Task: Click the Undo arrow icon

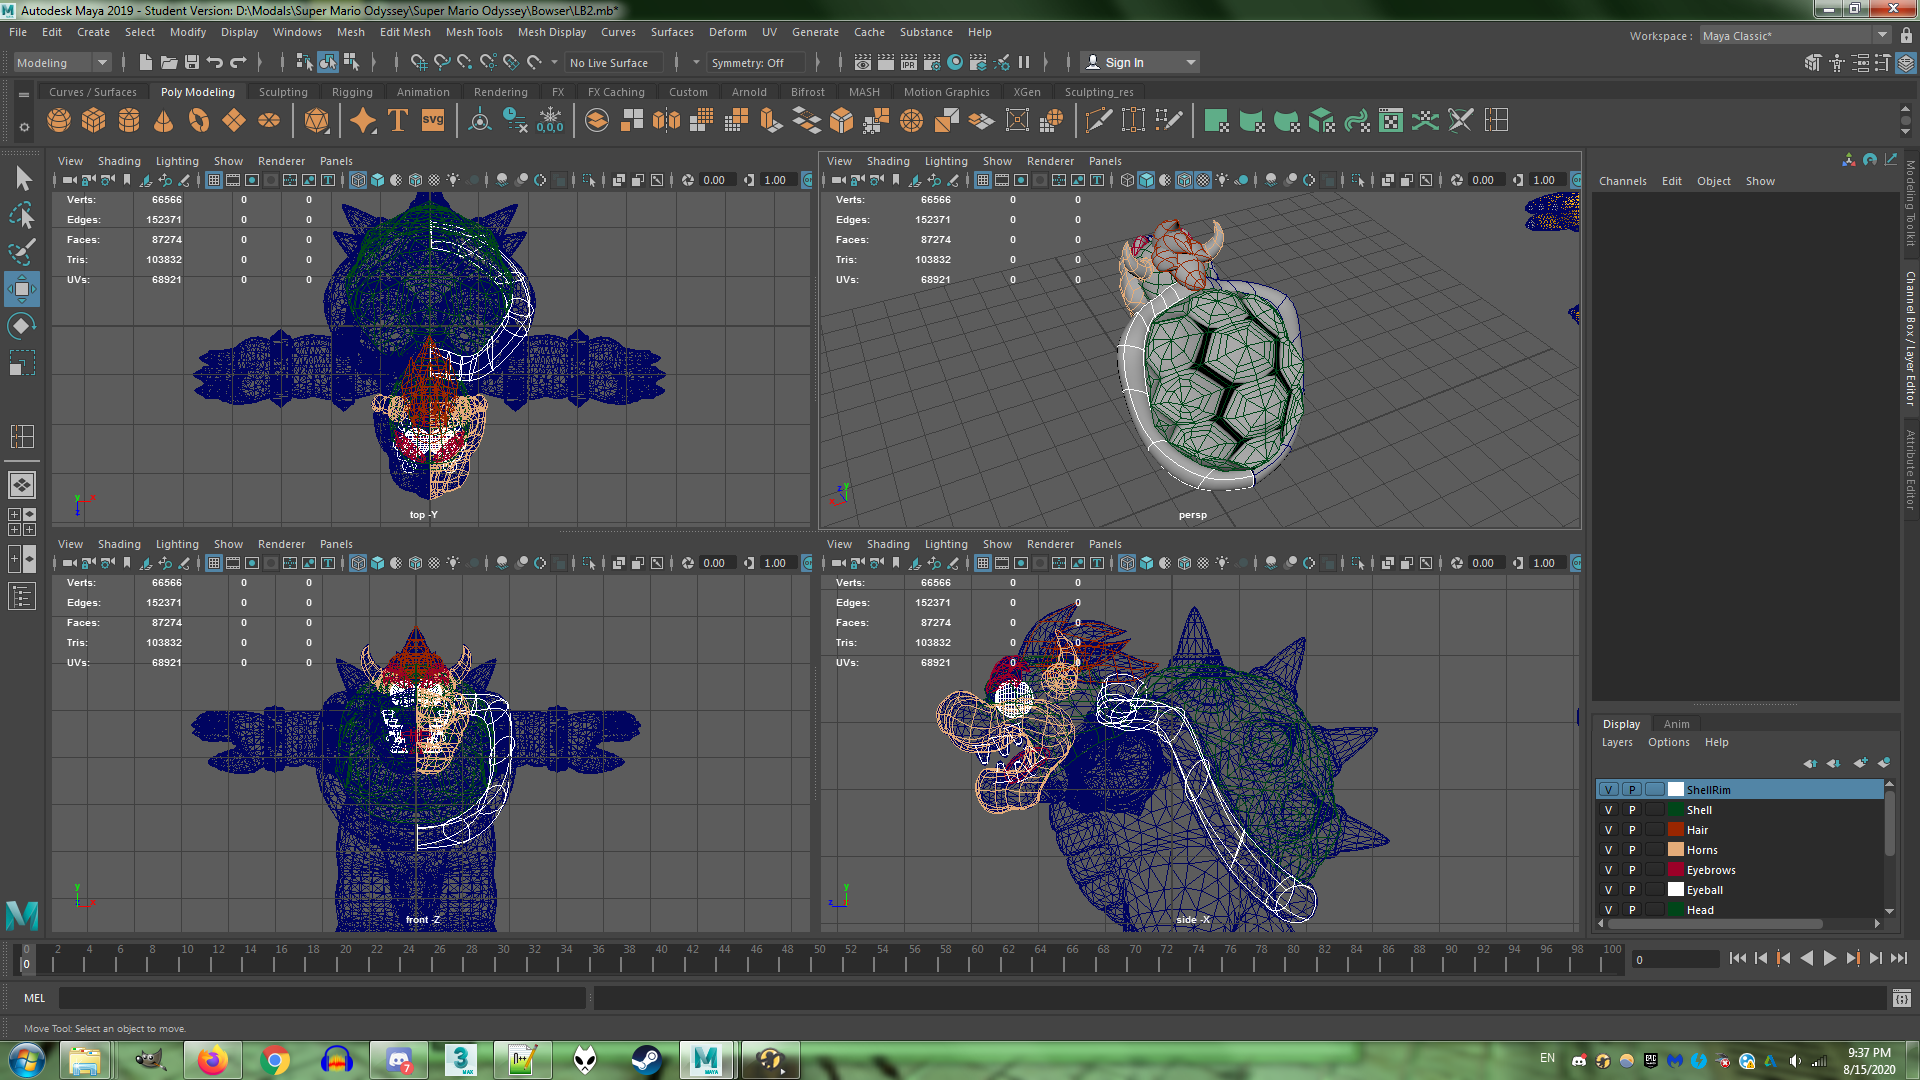Action: 214,62
